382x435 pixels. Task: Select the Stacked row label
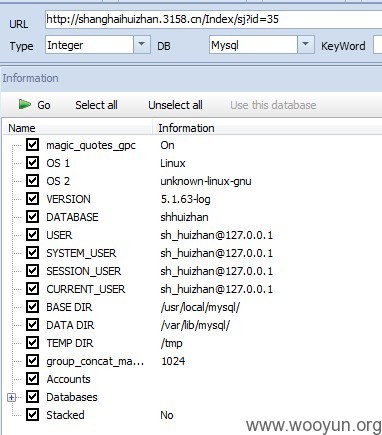click(65, 415)
